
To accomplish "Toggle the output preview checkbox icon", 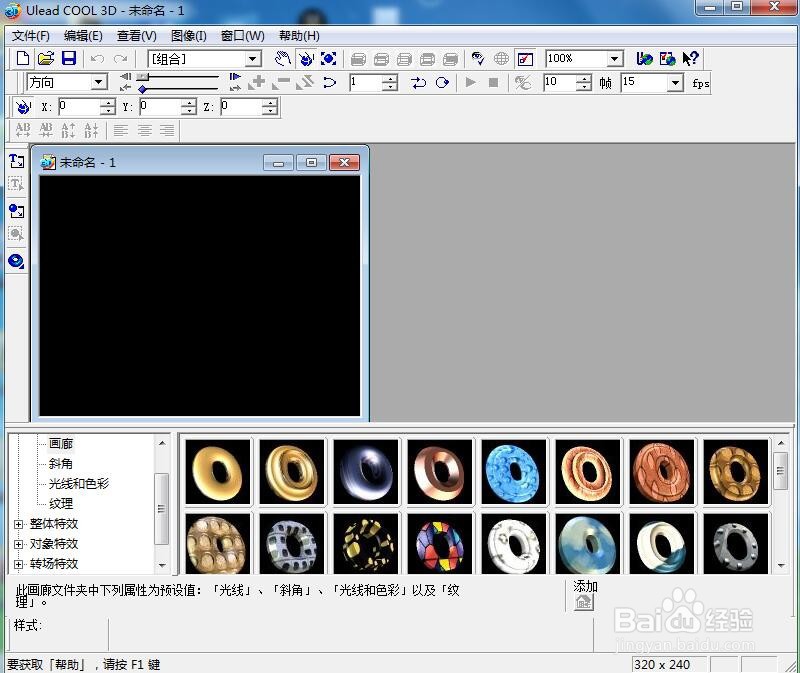I will (525, 59).
